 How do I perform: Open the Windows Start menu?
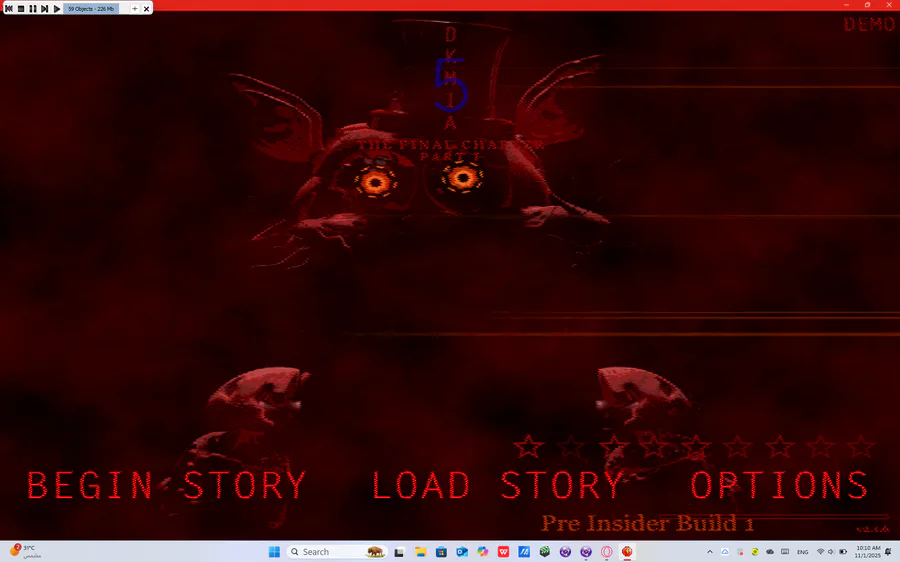274,552
